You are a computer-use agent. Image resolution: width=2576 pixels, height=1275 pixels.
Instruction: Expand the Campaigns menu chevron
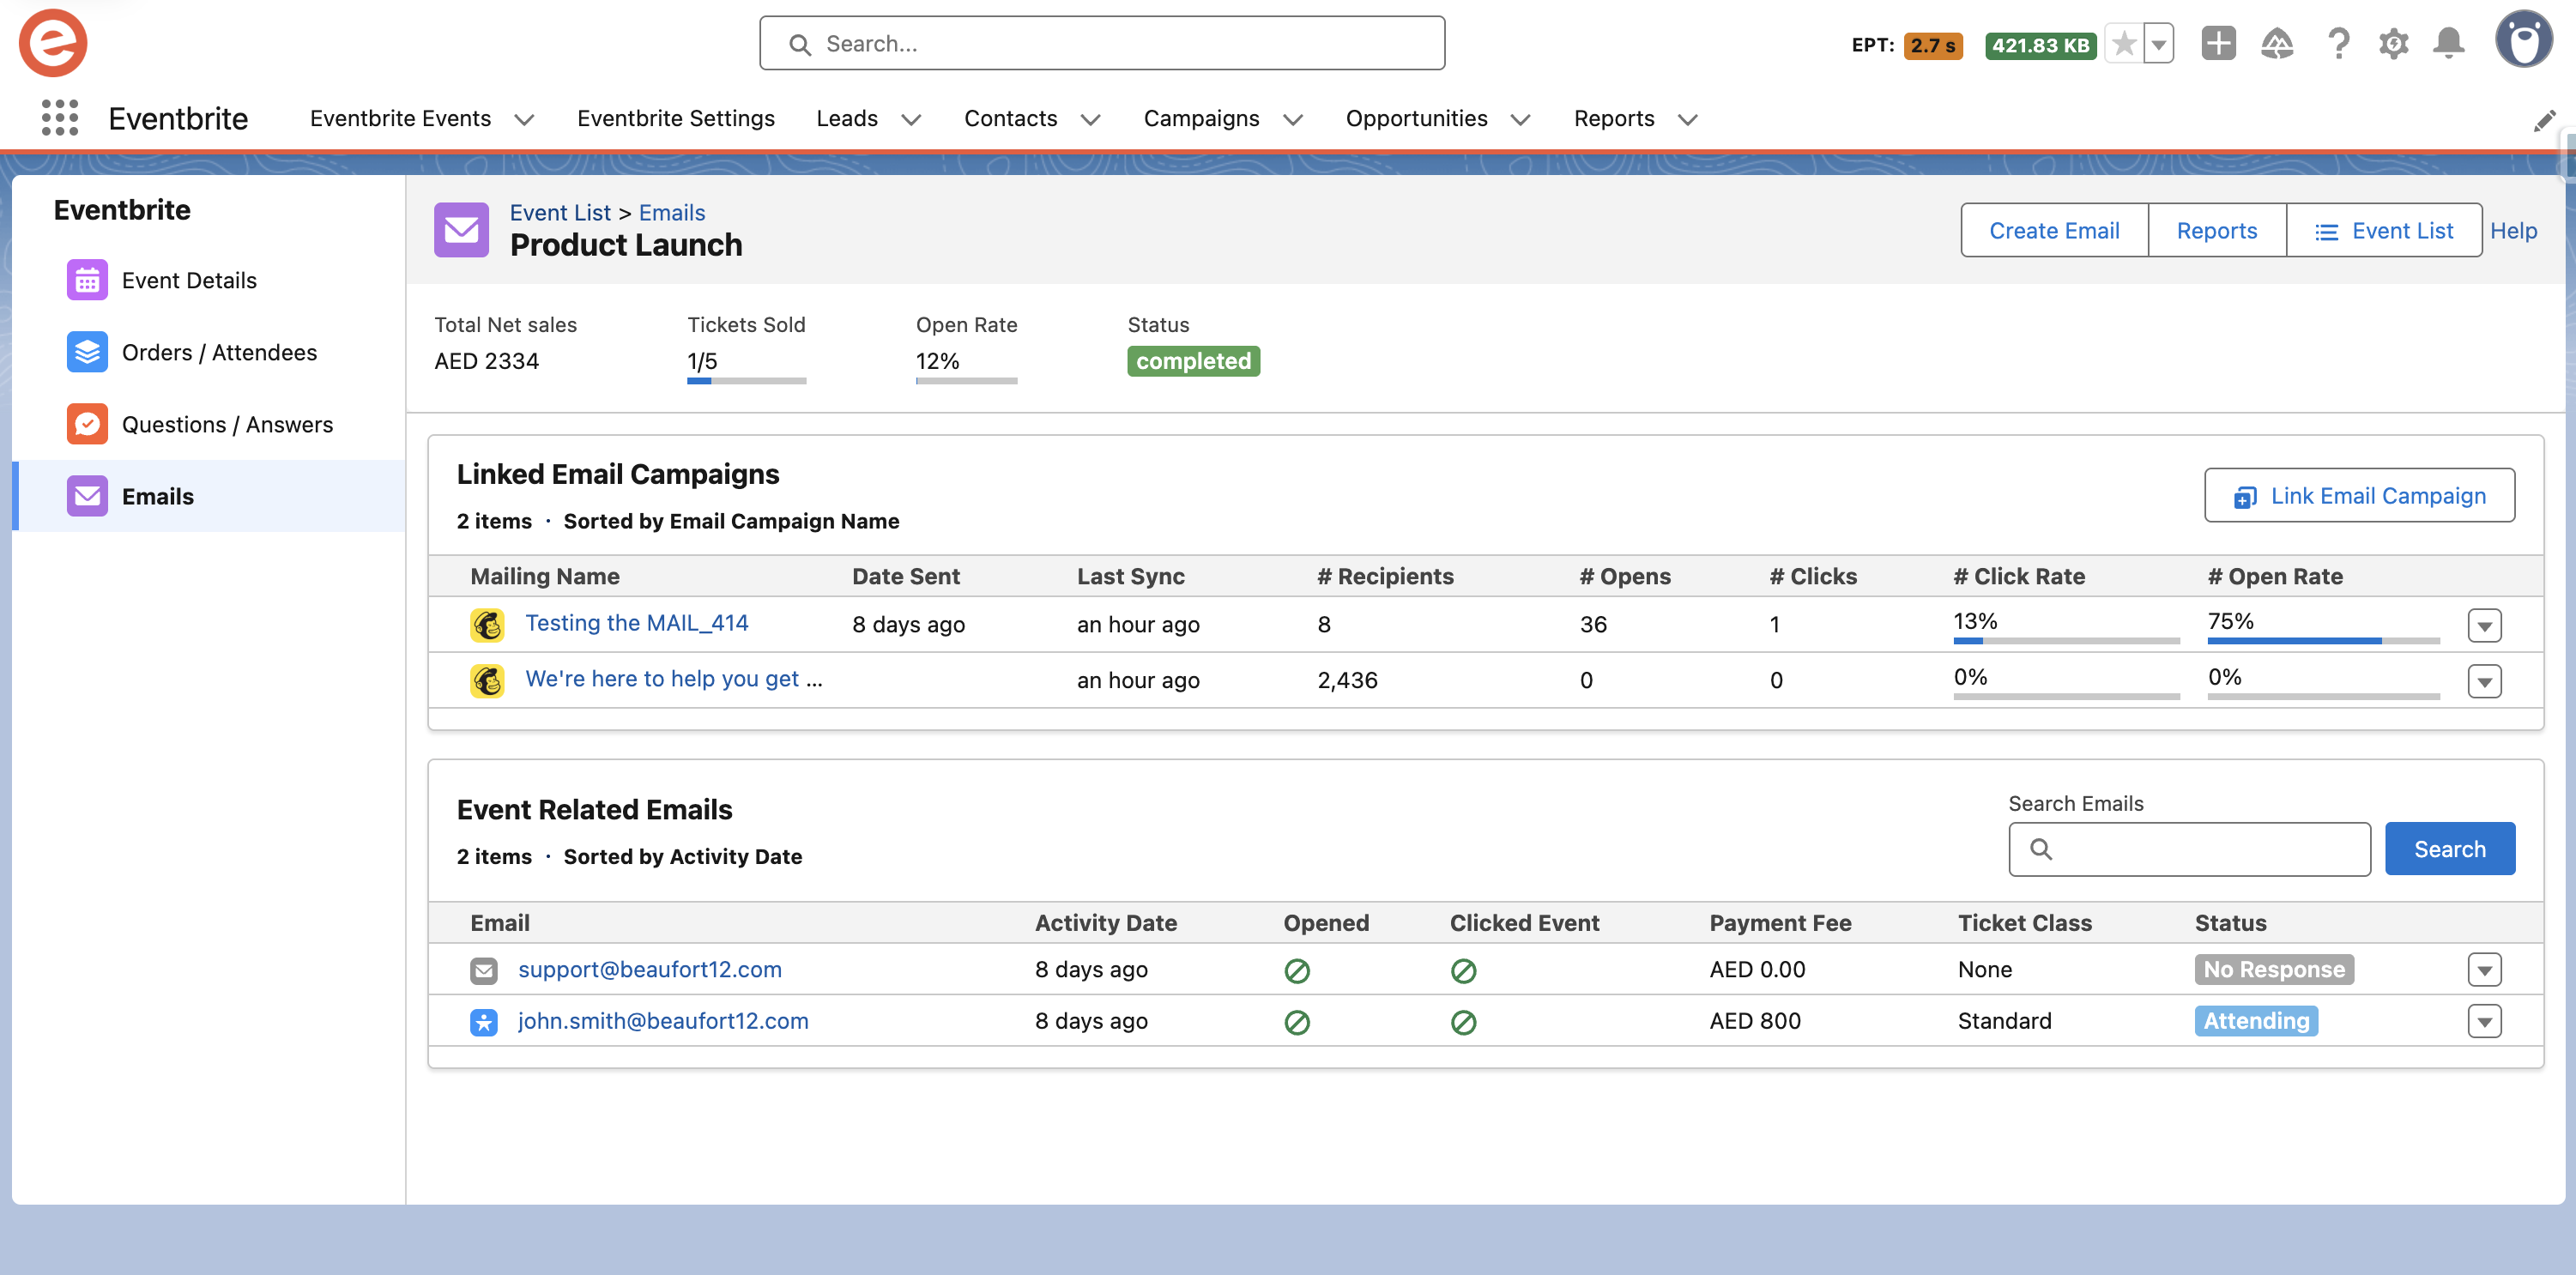click(x=1293, y=120)
